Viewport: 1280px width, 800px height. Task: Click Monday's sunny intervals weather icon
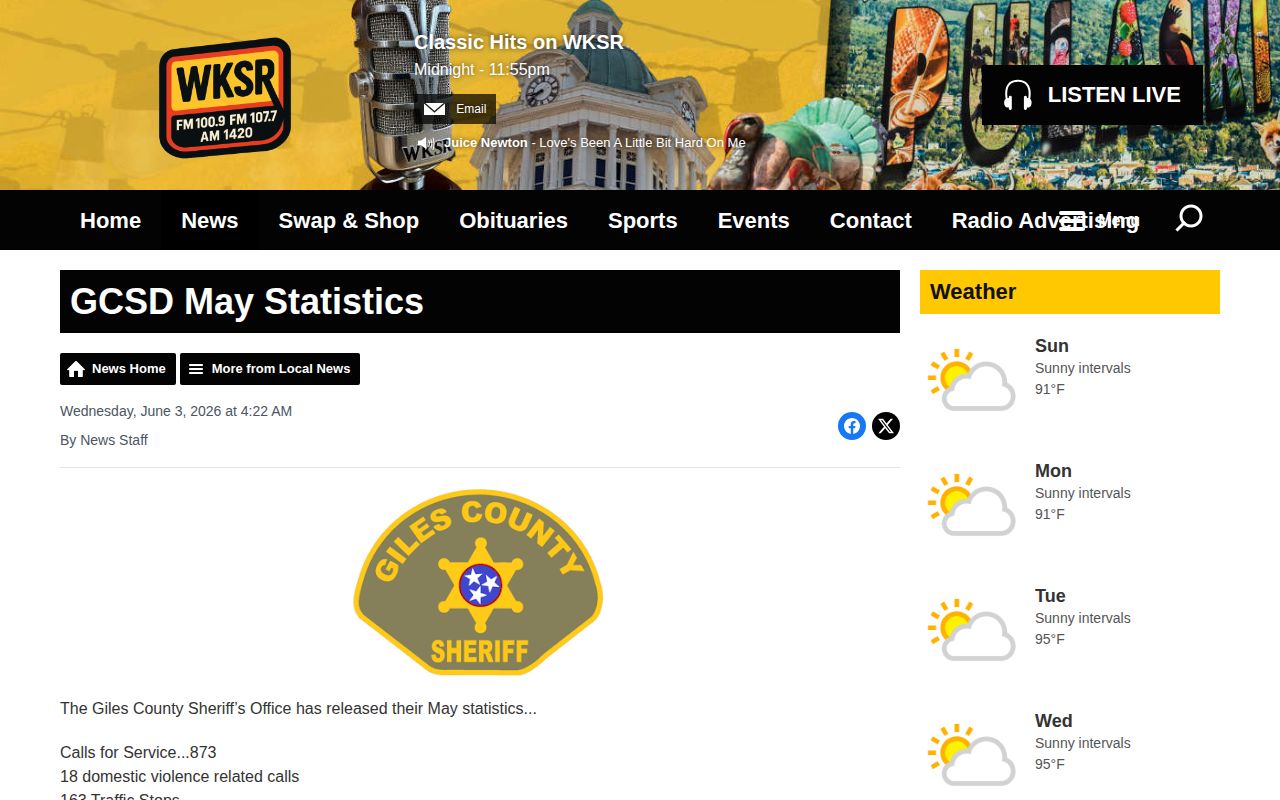coord(971,504)
